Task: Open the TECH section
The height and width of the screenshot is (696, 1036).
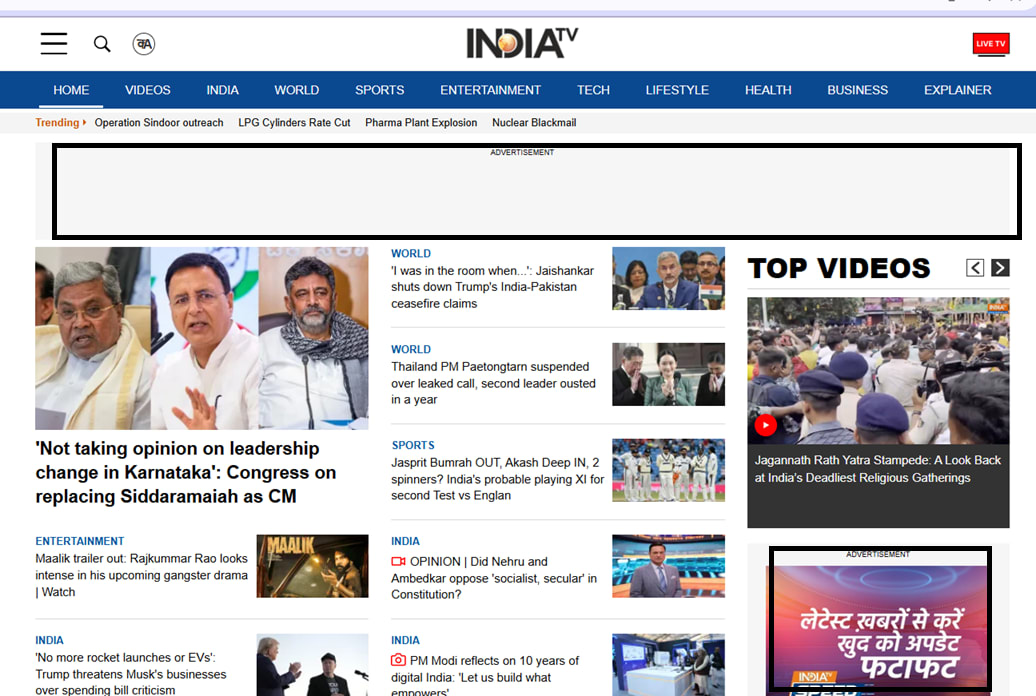Action: point(593,90)
